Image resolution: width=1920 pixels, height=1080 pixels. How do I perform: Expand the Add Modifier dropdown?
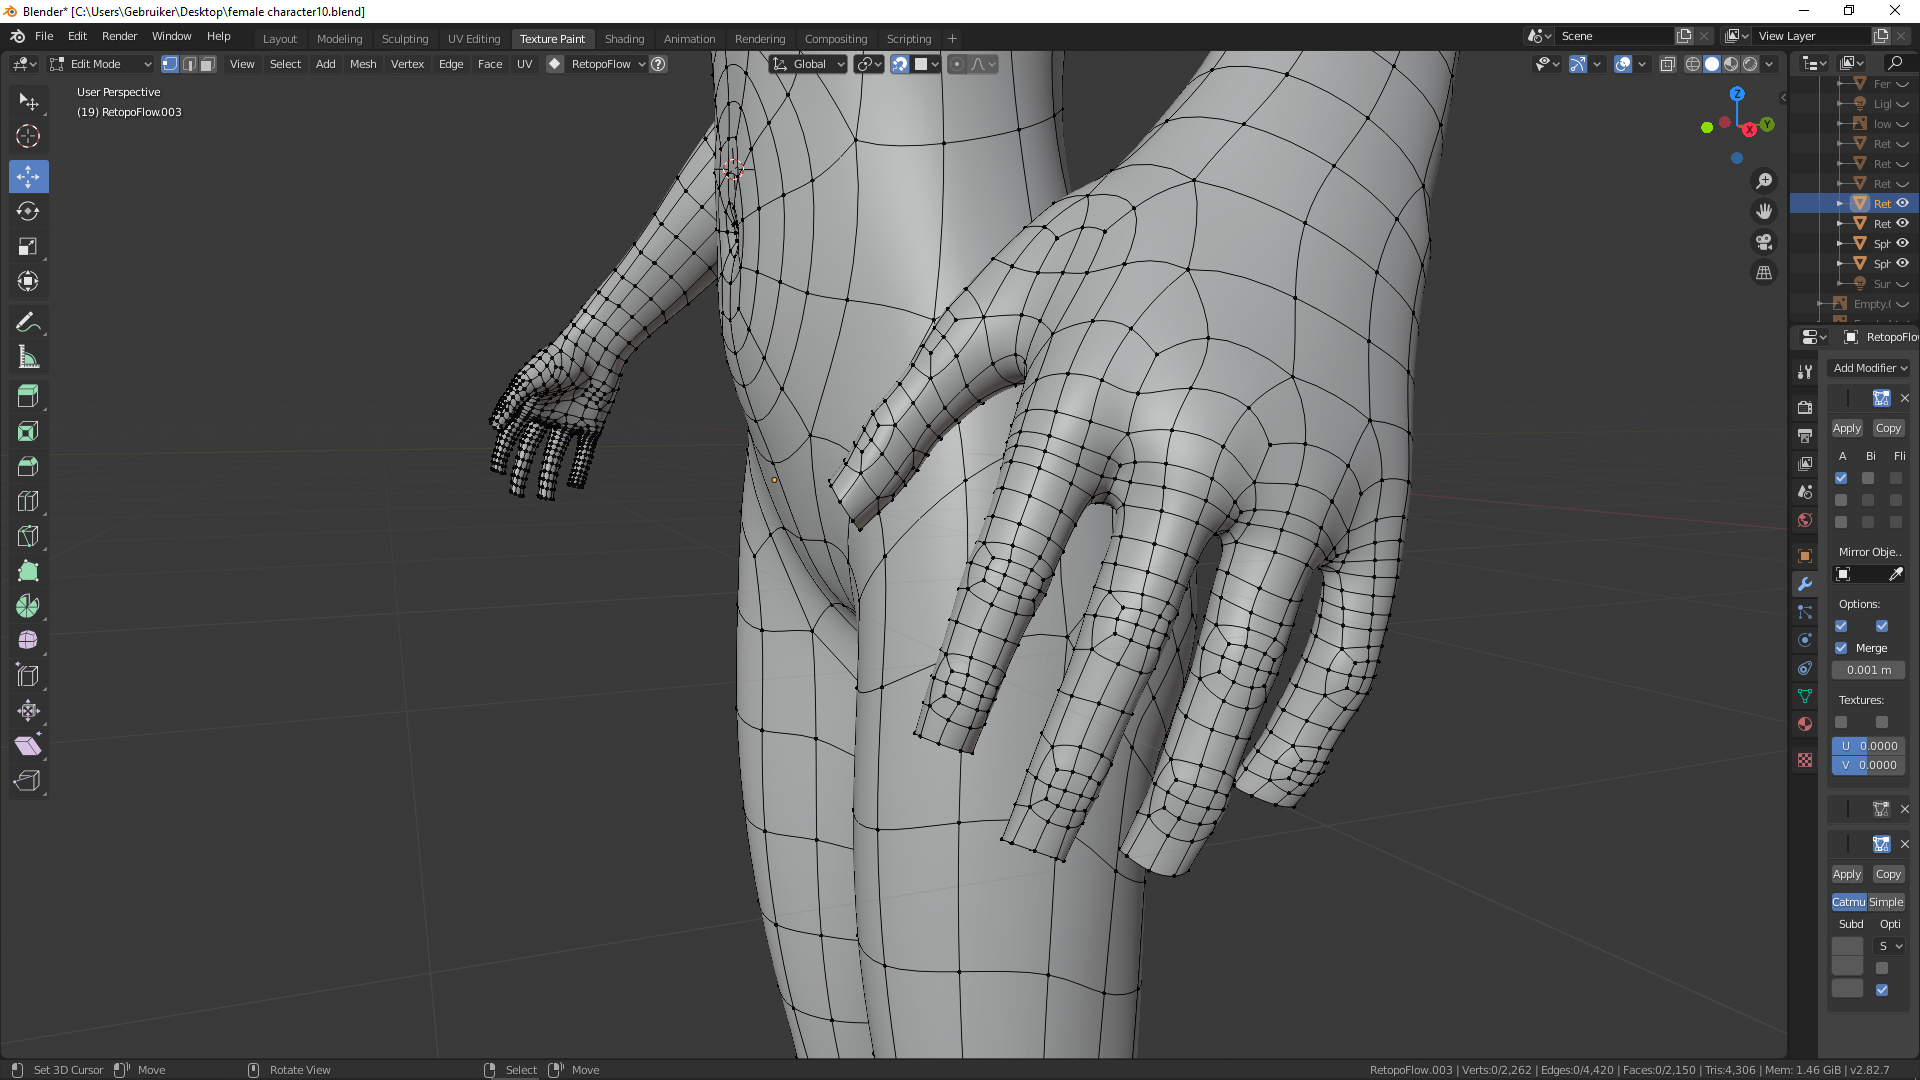coord(1869,368)
